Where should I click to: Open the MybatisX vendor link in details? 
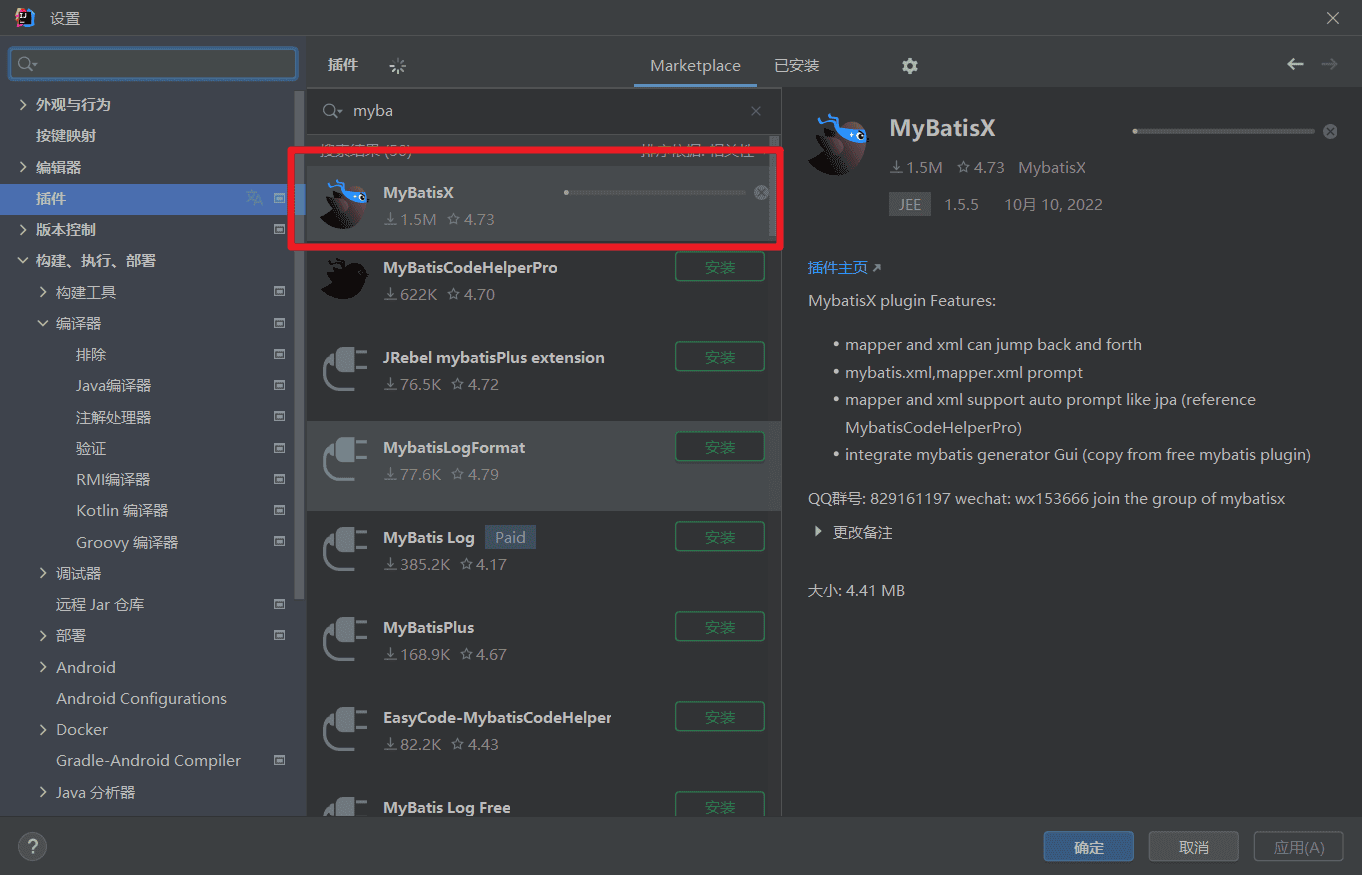(1052, 168)
